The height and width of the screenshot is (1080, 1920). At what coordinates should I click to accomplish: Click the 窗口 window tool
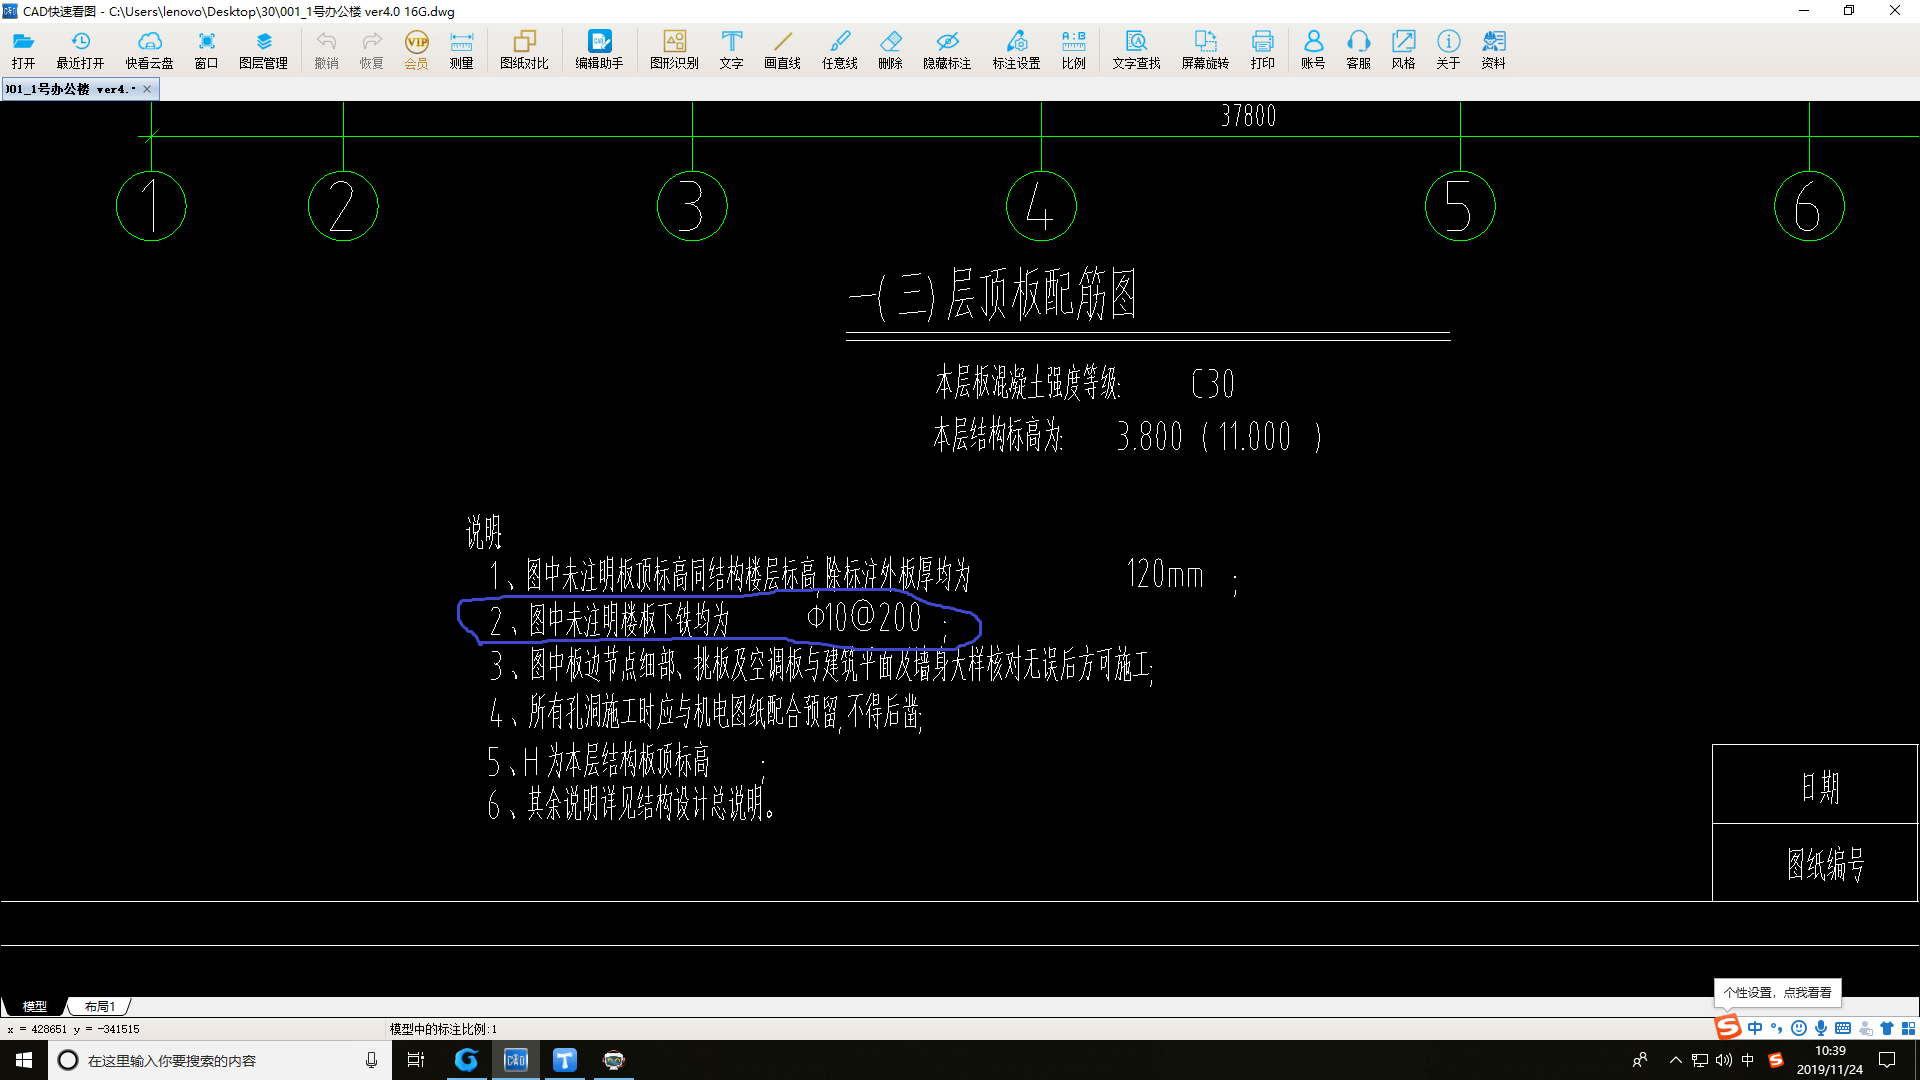click(x=206, y=50)
